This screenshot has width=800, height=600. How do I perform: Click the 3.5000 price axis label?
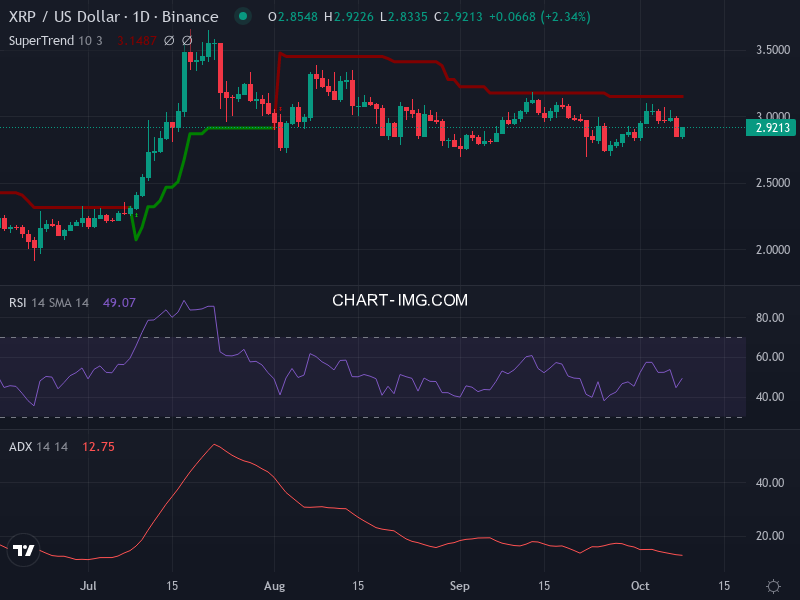pyautogui.click(x=772, y=48)
